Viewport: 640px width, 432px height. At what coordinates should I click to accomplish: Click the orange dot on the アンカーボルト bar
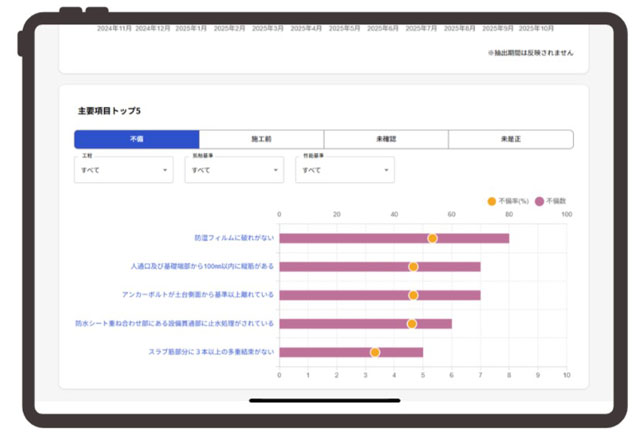tap(413, 295)
